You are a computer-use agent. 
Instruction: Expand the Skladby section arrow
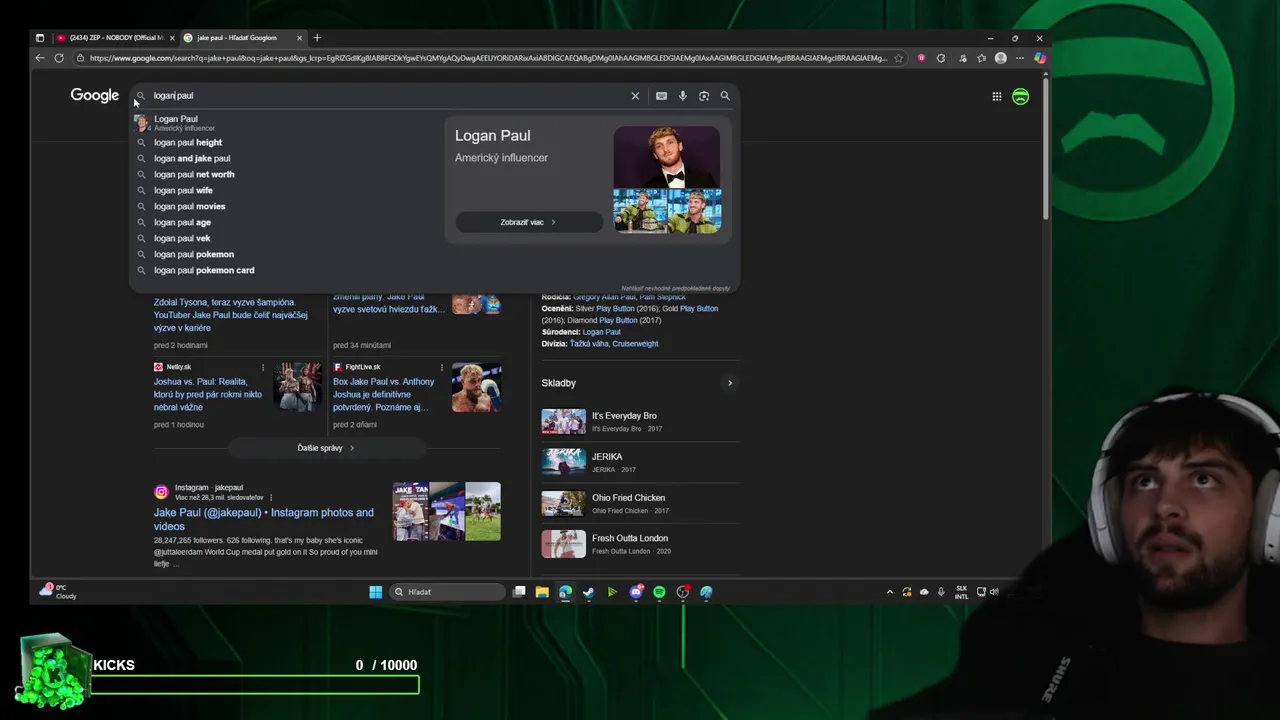(730, 383)
